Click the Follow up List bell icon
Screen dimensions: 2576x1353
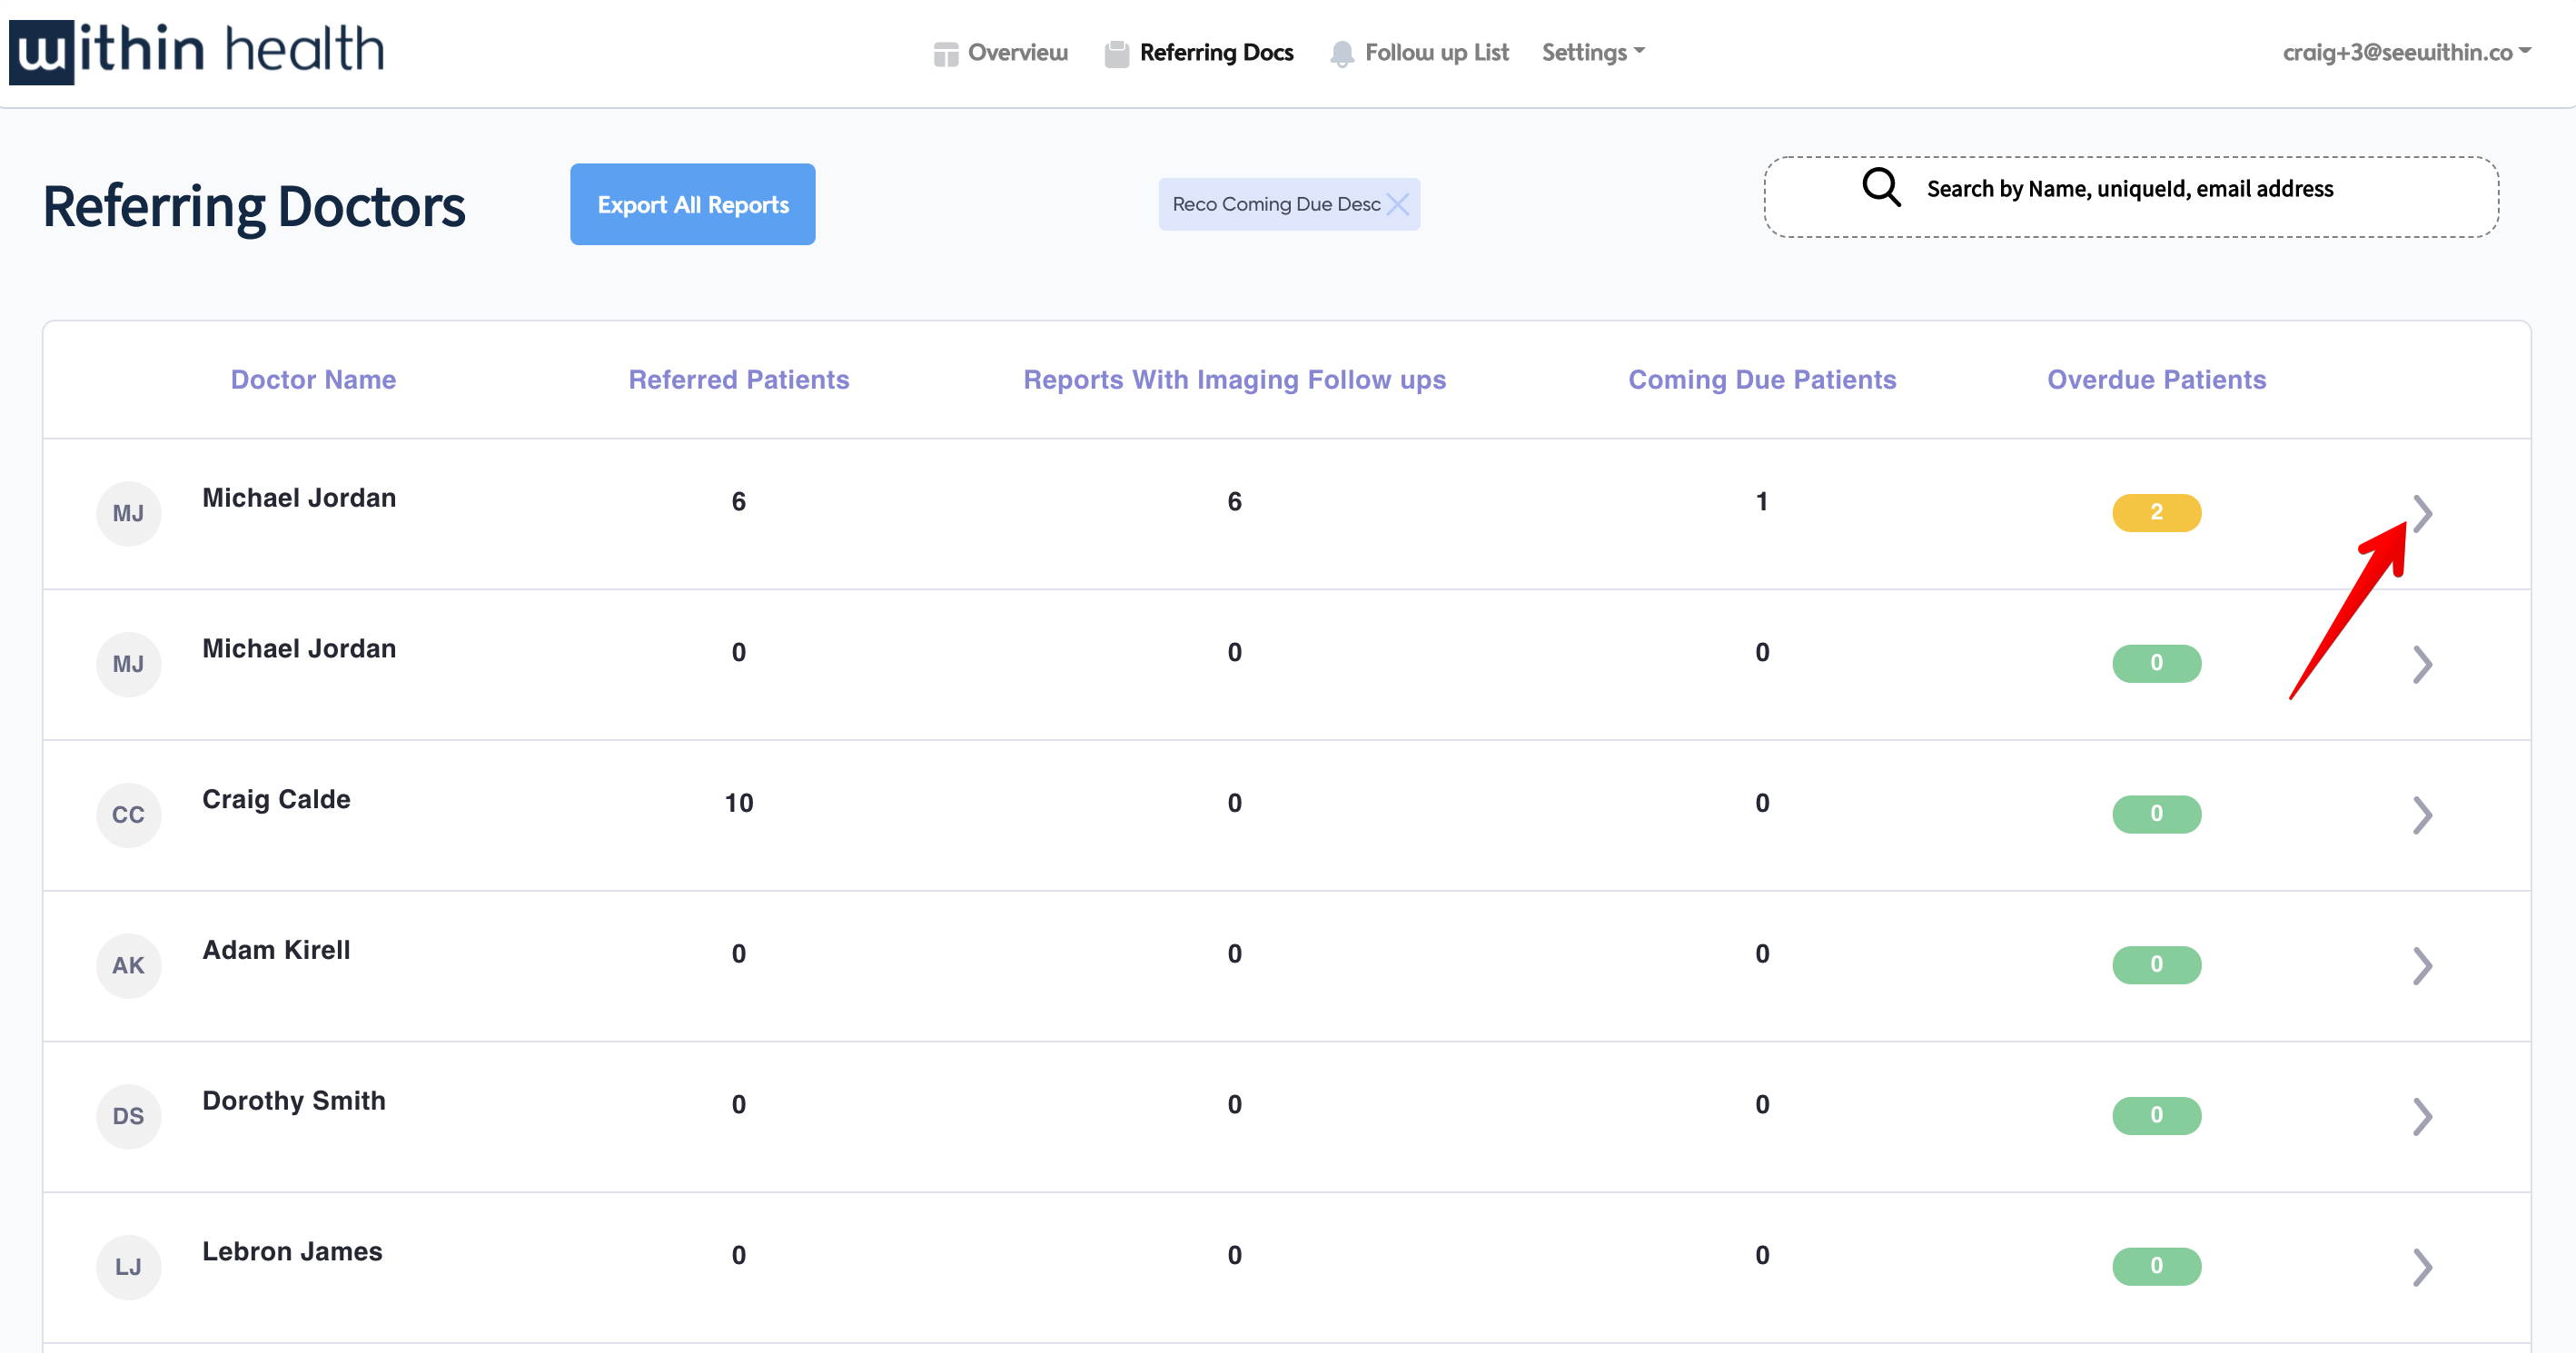click(x=1342, y=53)
